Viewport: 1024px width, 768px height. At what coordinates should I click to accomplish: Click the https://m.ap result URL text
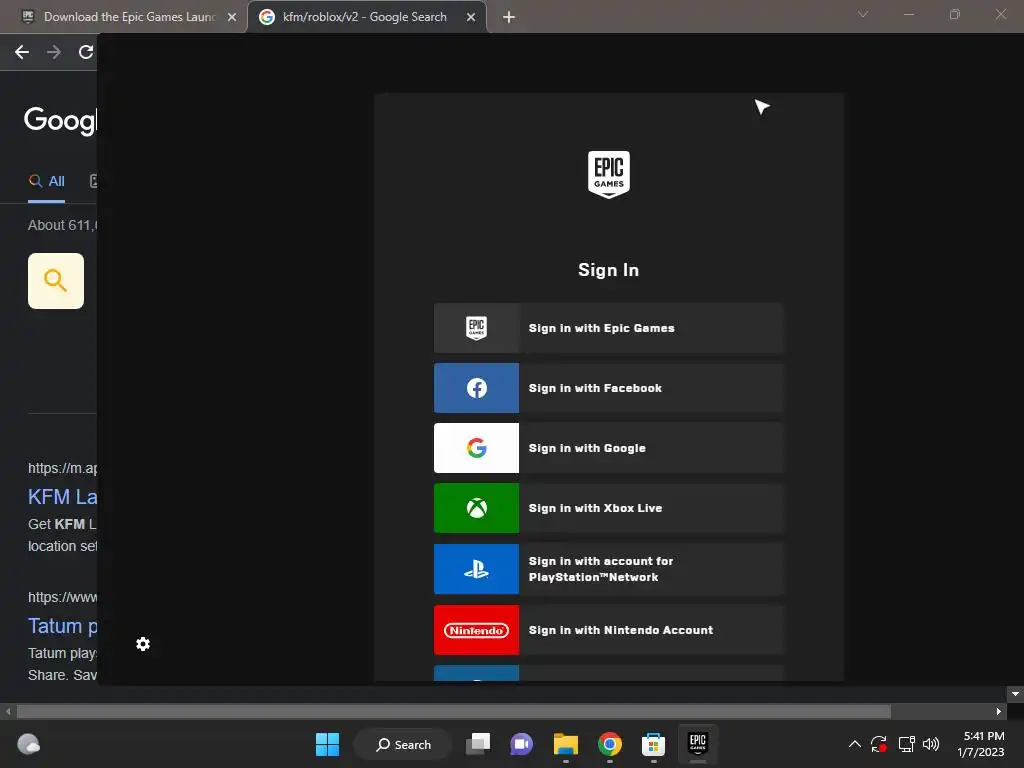62,468
